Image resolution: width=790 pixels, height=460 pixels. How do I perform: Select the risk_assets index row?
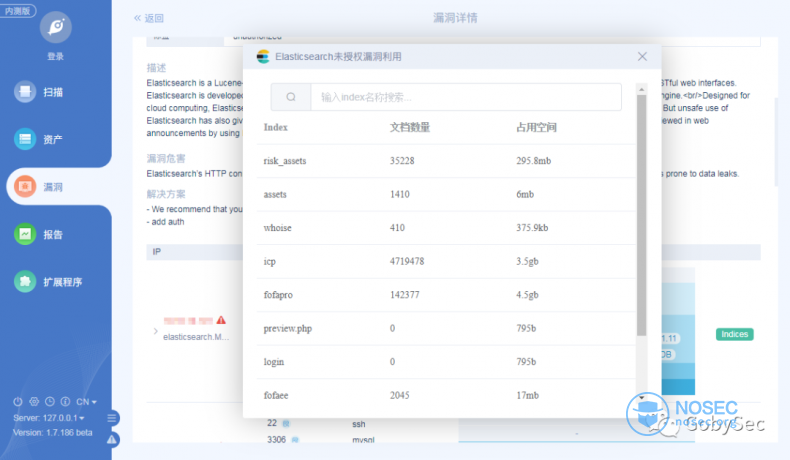tap(446, 161)
